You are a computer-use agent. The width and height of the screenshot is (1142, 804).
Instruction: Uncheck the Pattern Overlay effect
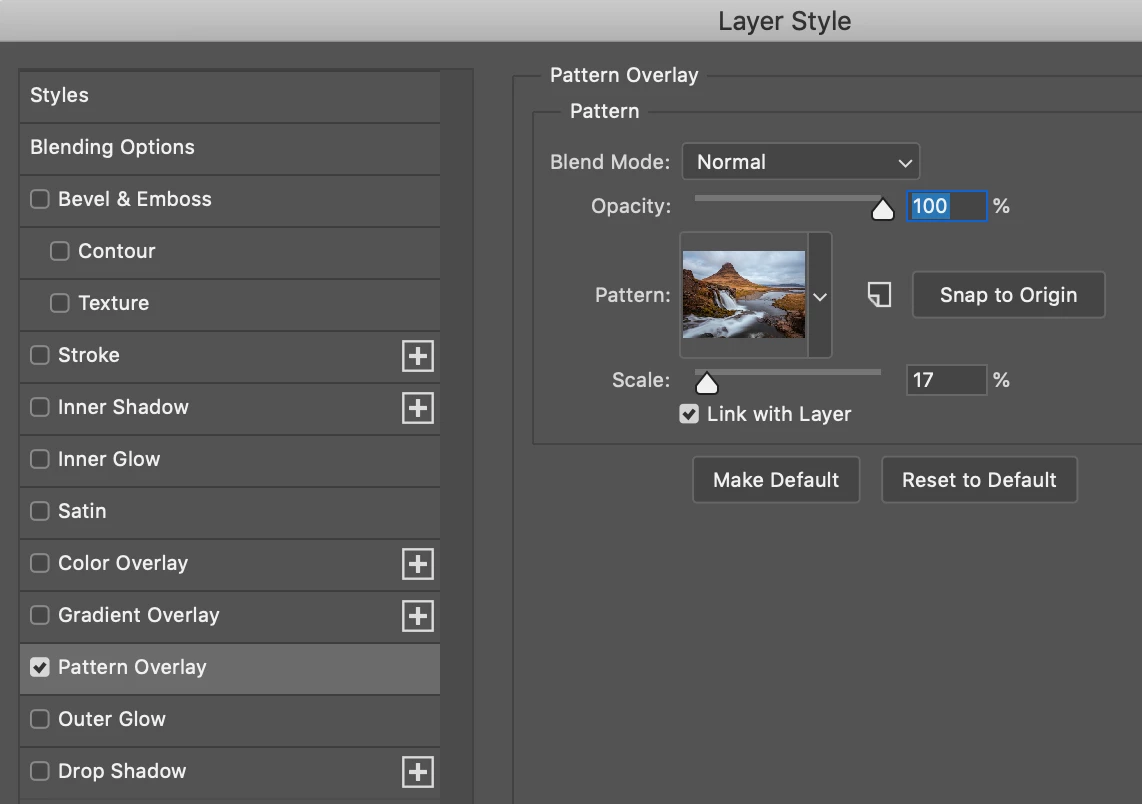tap(40, 667)
